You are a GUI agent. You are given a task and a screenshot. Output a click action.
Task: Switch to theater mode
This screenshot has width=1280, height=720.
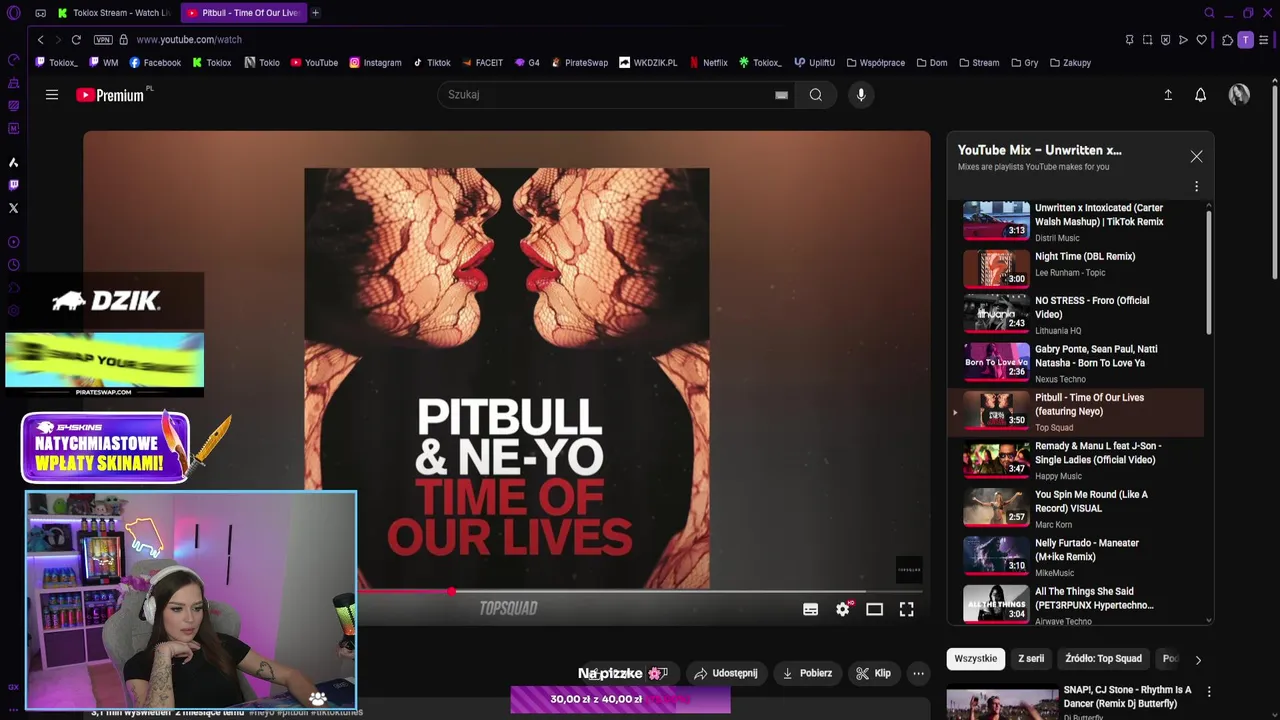tap(875, 609)
